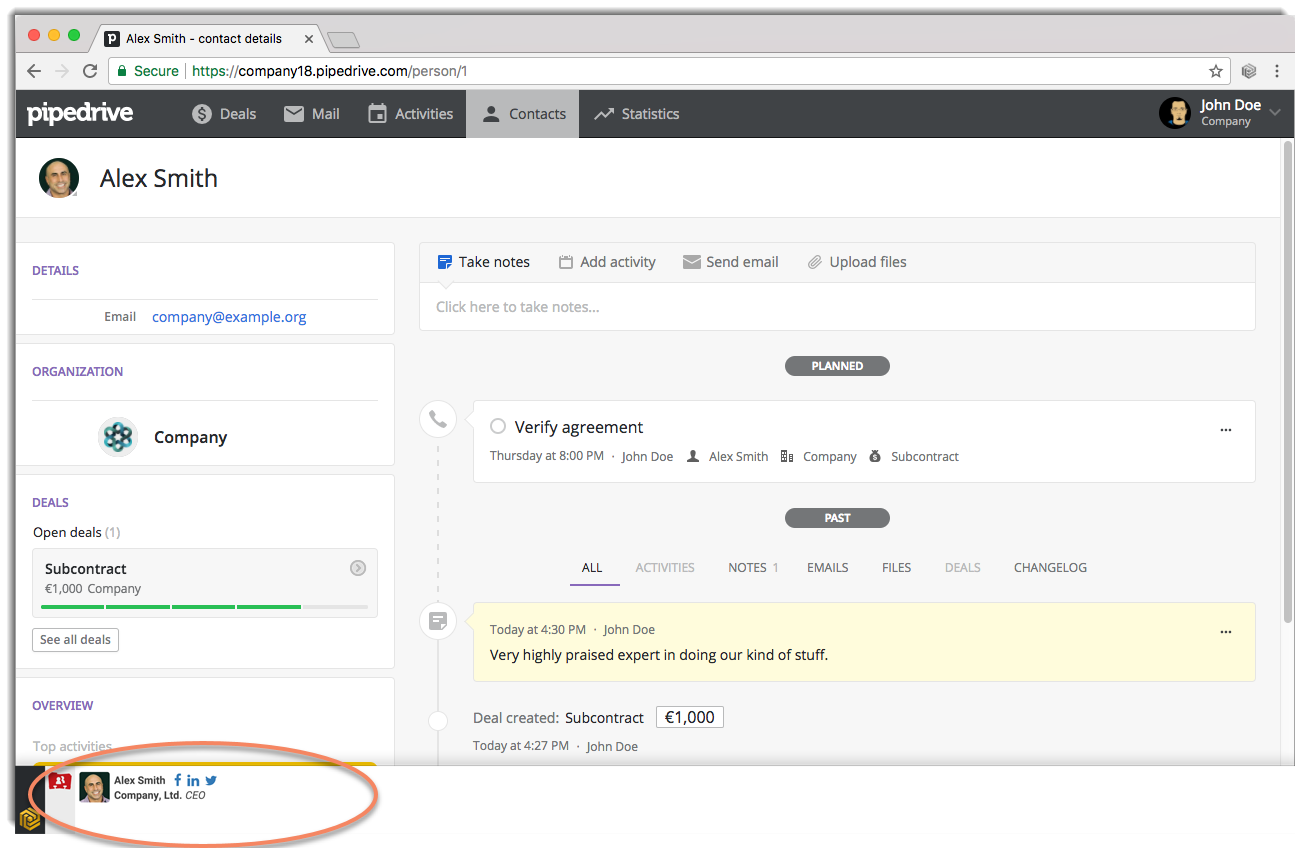Image resolution: width=1295 pixels, height=848 pixels.
Task: Open the three-dot menu on the note
Action: pos(1226,632)
